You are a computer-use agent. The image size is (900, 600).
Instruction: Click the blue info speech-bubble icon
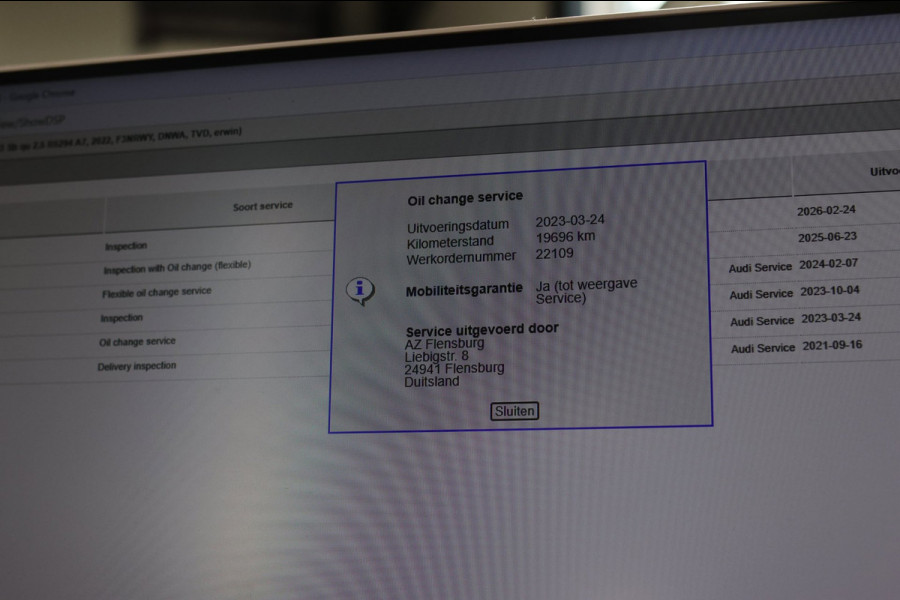[360, 291]
